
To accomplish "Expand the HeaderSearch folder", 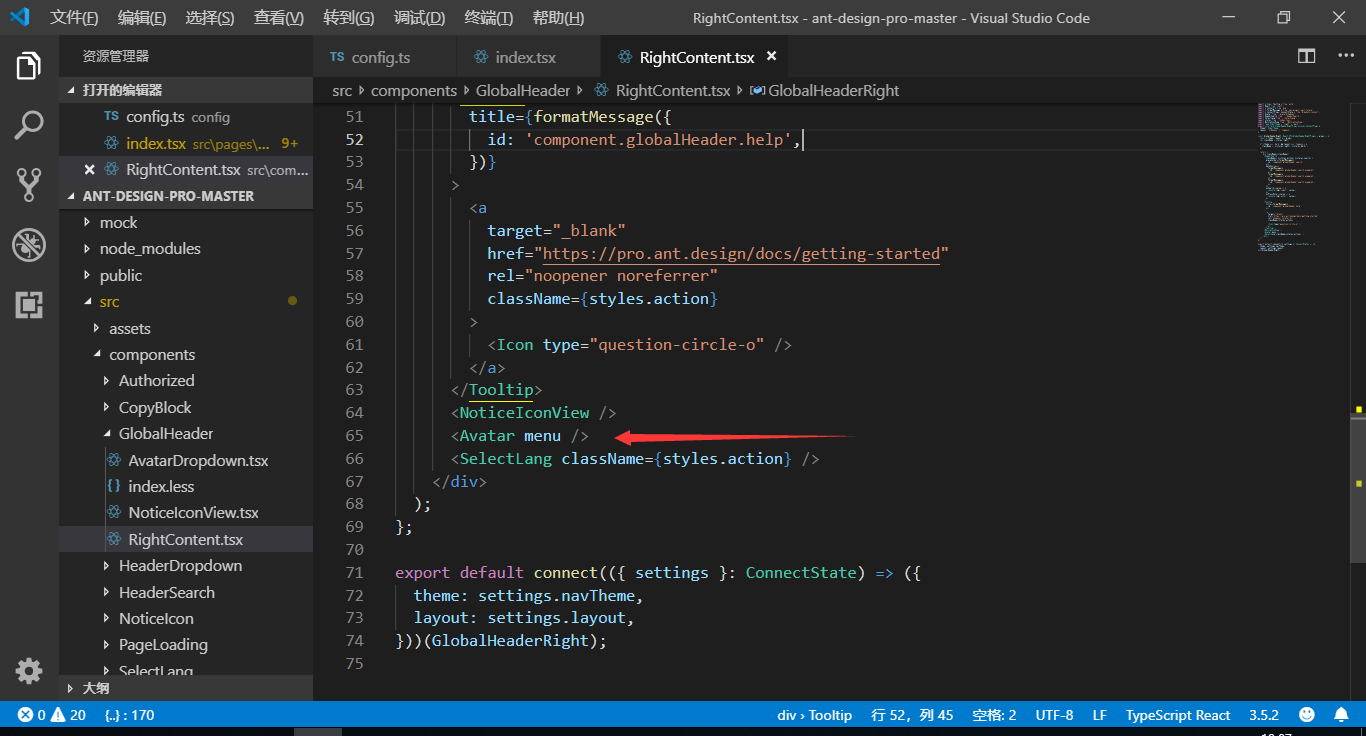I will click(x=166, y=592).
